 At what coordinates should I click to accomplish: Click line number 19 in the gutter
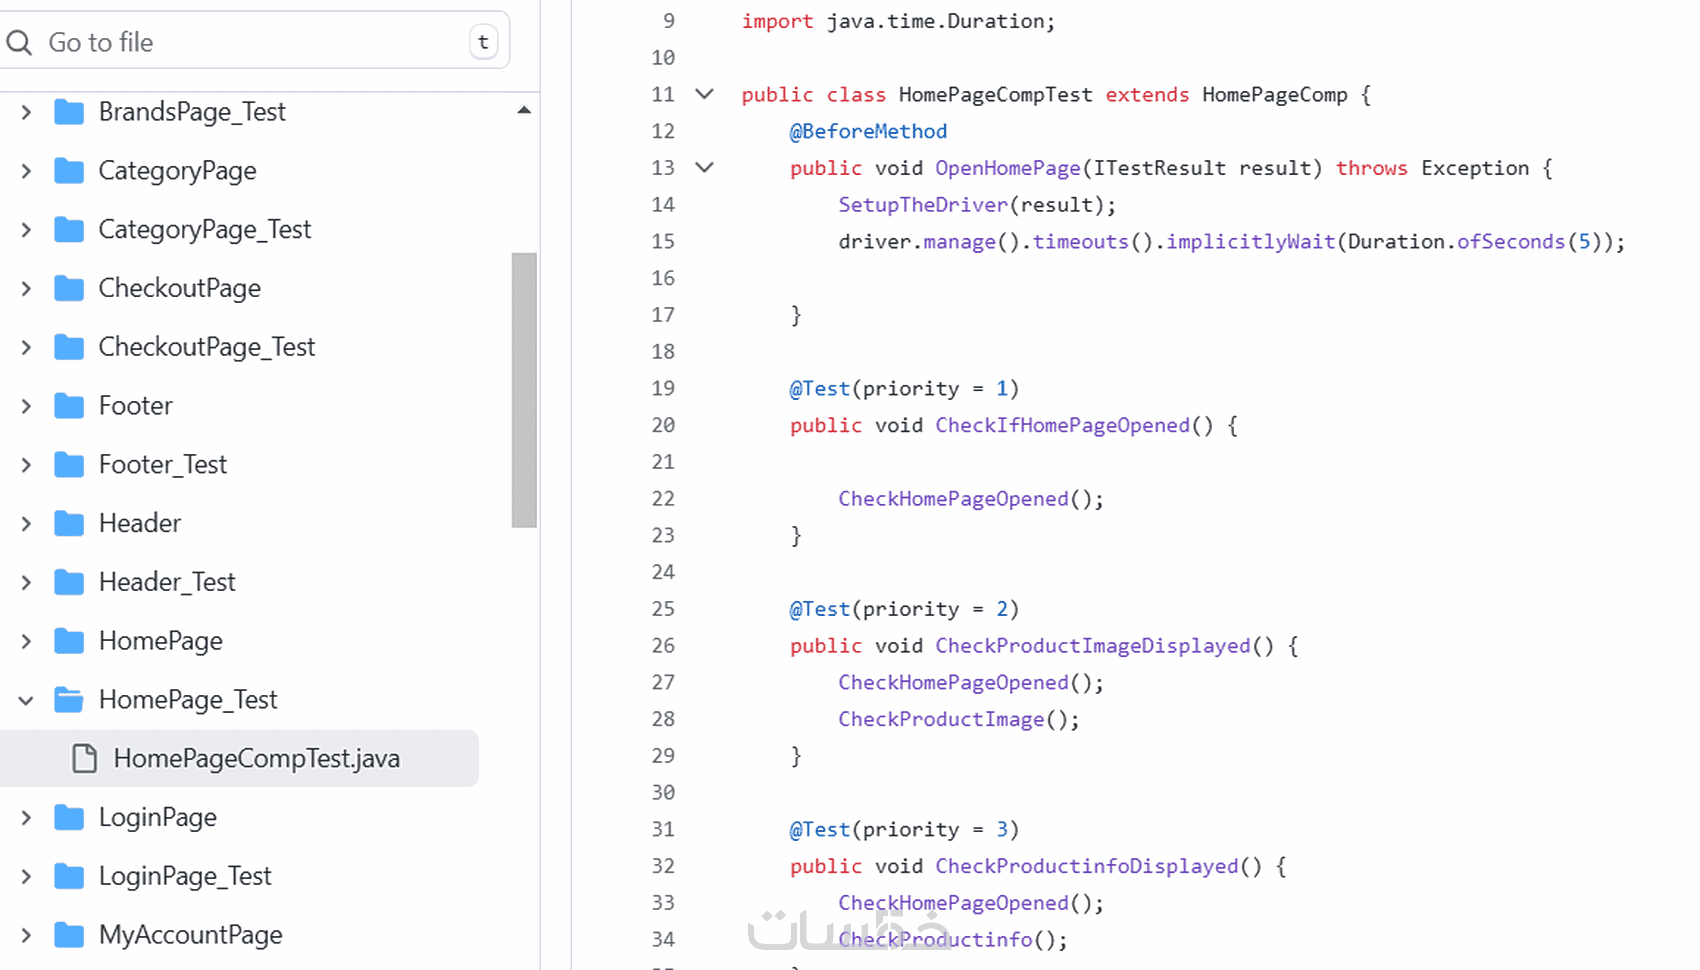click(664, 388)
